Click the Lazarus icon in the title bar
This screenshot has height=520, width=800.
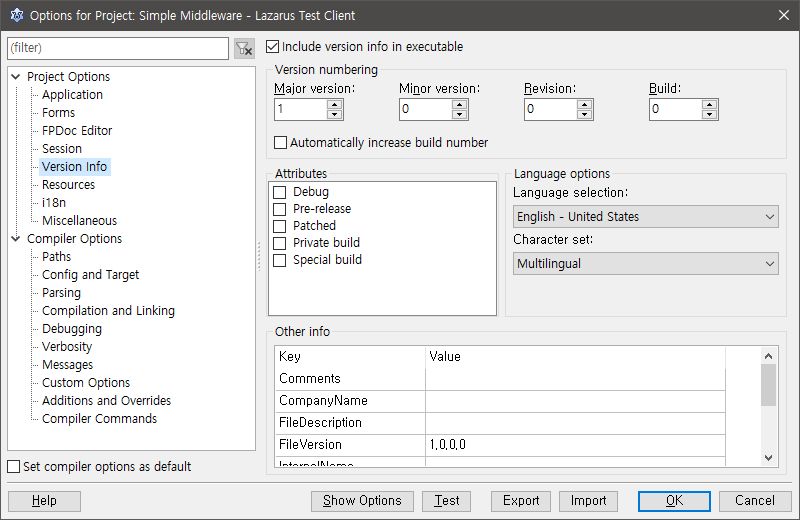pos(15,15)
